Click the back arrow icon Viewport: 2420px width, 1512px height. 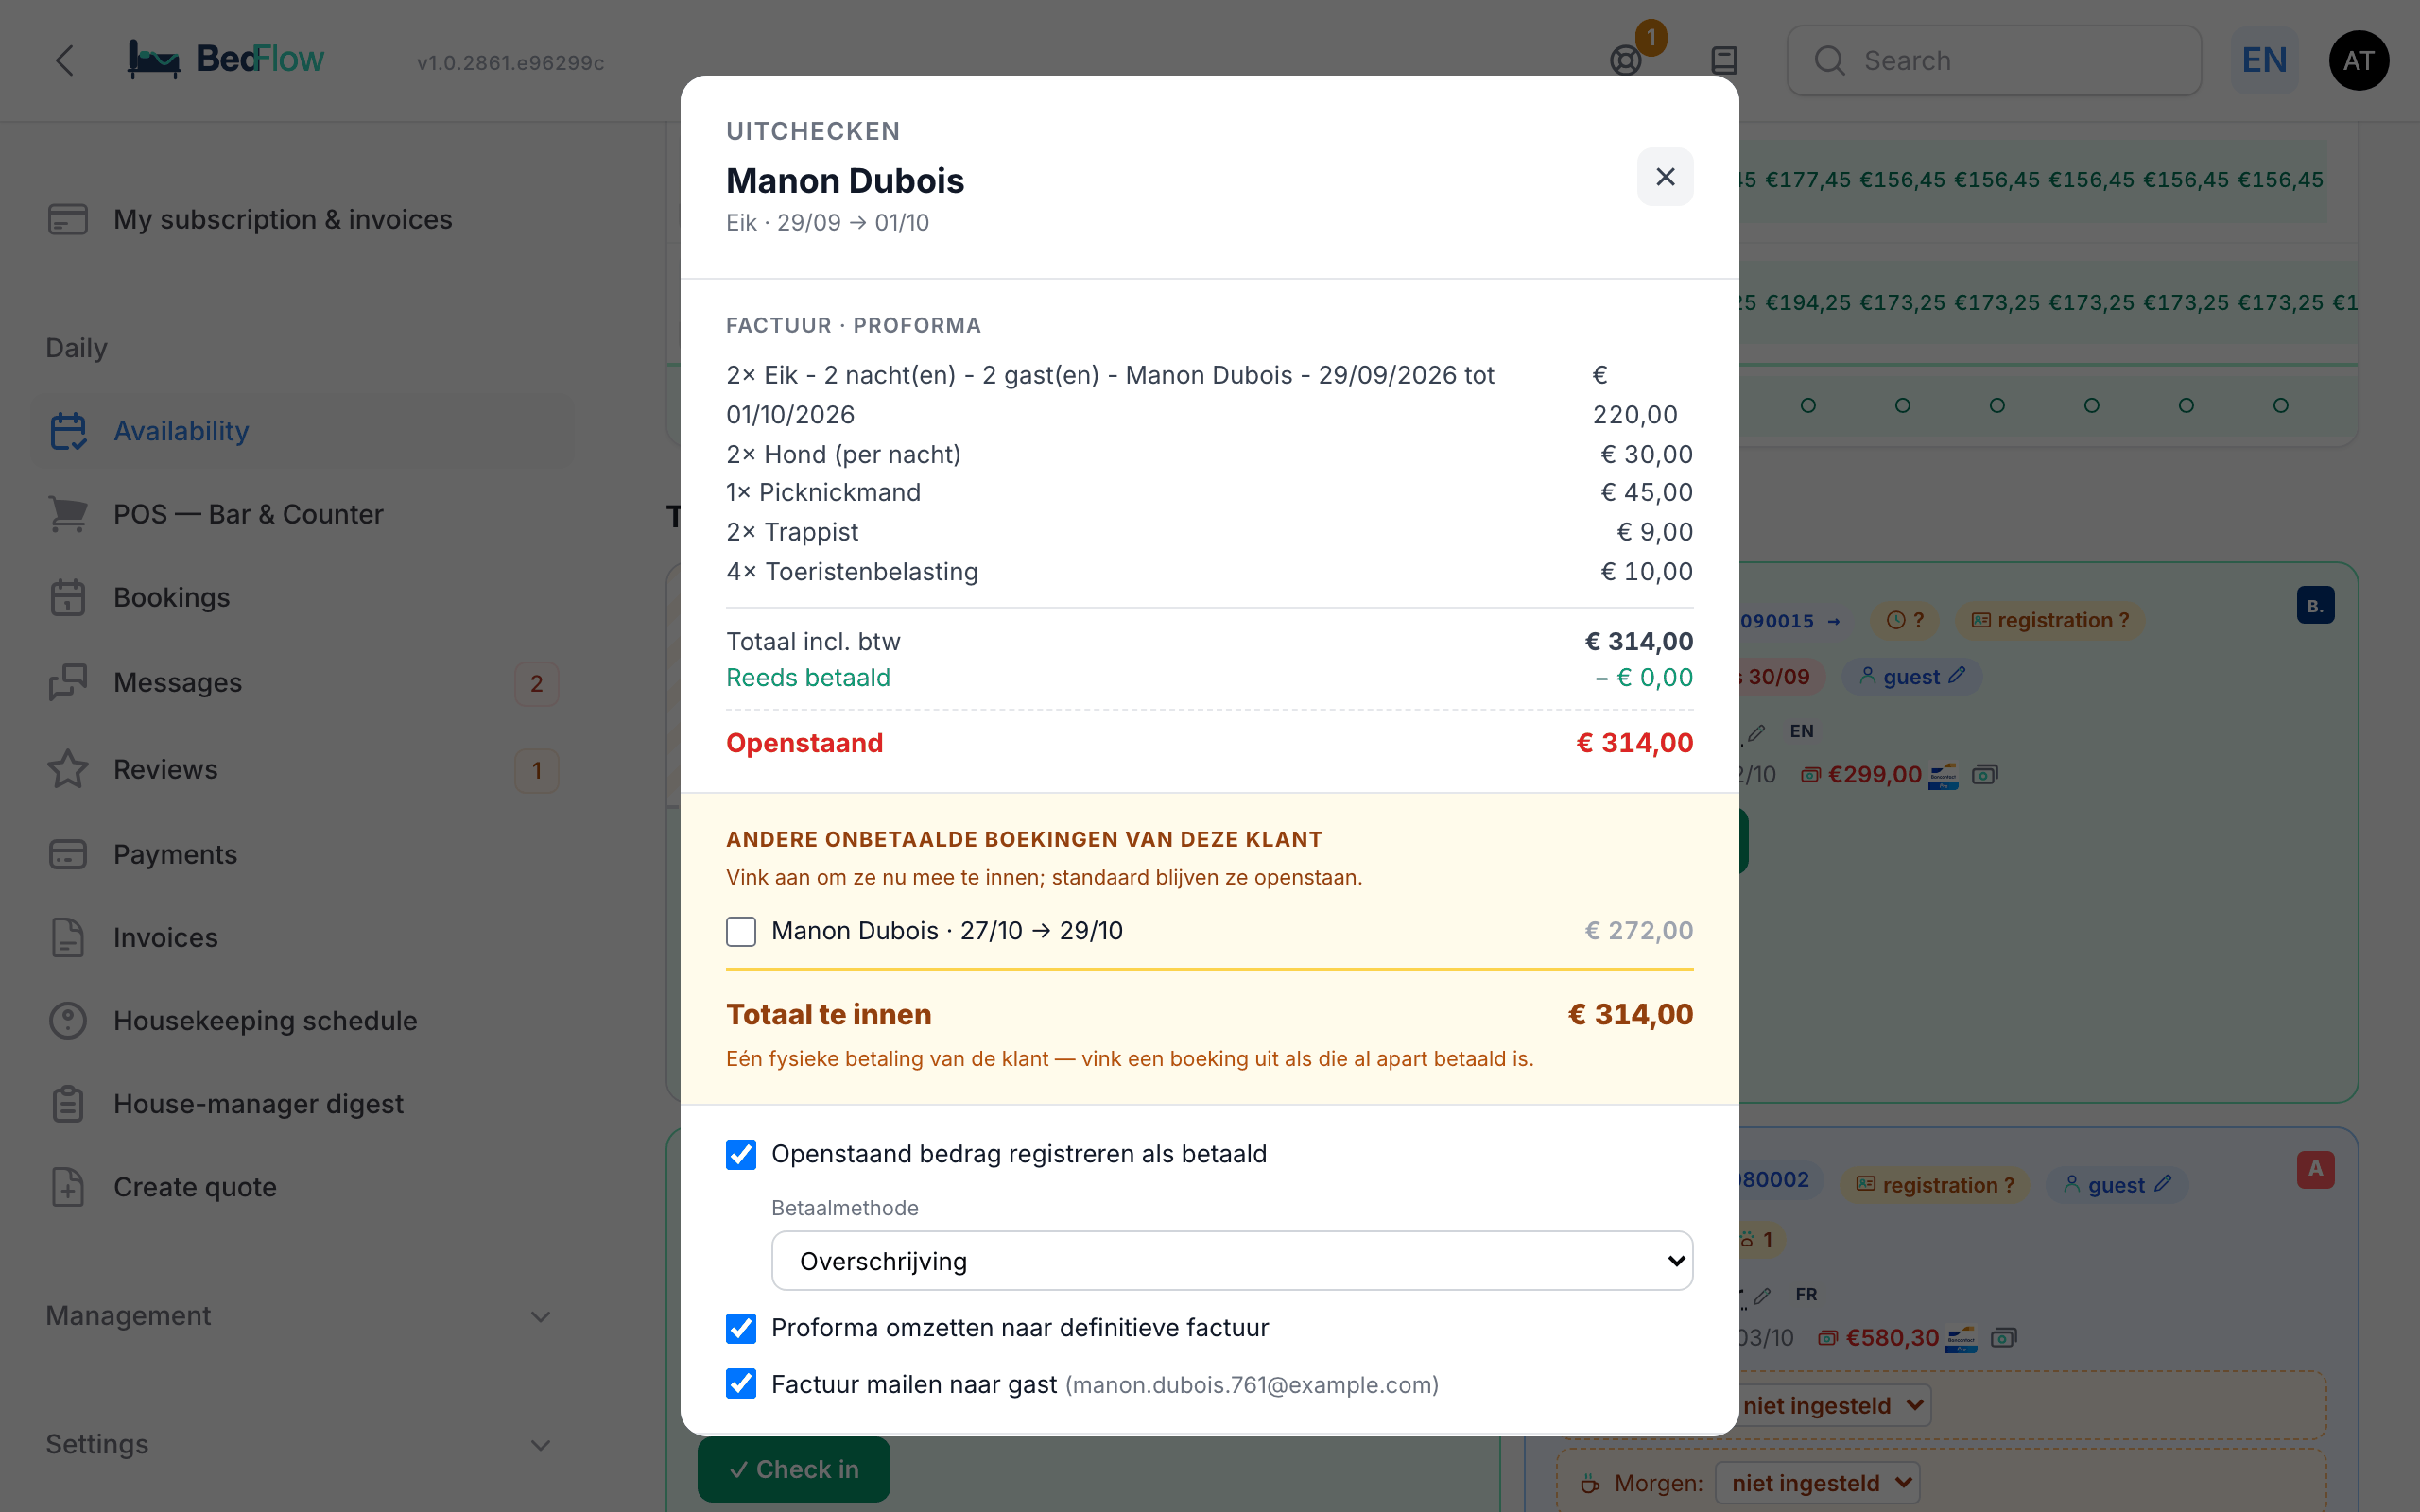65,60
